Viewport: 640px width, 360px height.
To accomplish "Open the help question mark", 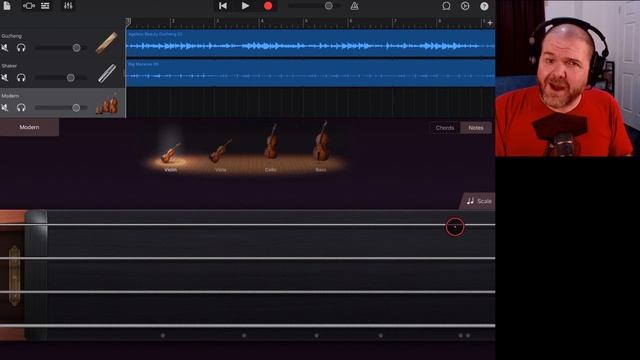I will pyautogui.click(x=484, y=6).
